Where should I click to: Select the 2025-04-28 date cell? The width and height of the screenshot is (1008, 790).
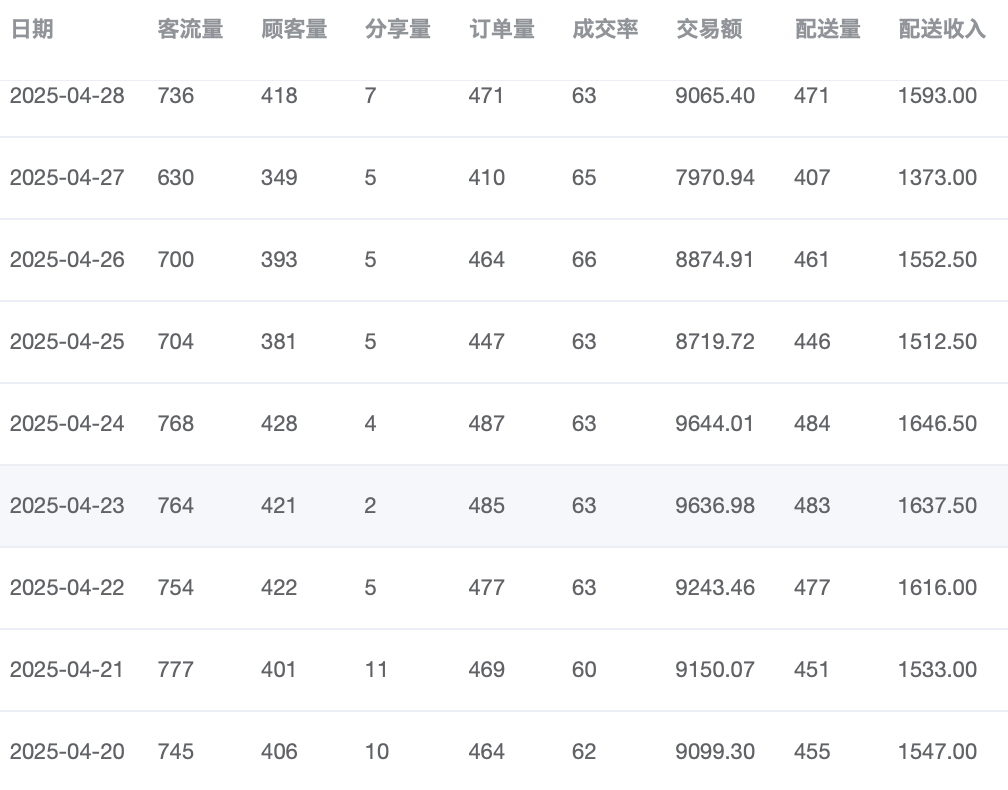pyautogui.click(x=67, y=96)
